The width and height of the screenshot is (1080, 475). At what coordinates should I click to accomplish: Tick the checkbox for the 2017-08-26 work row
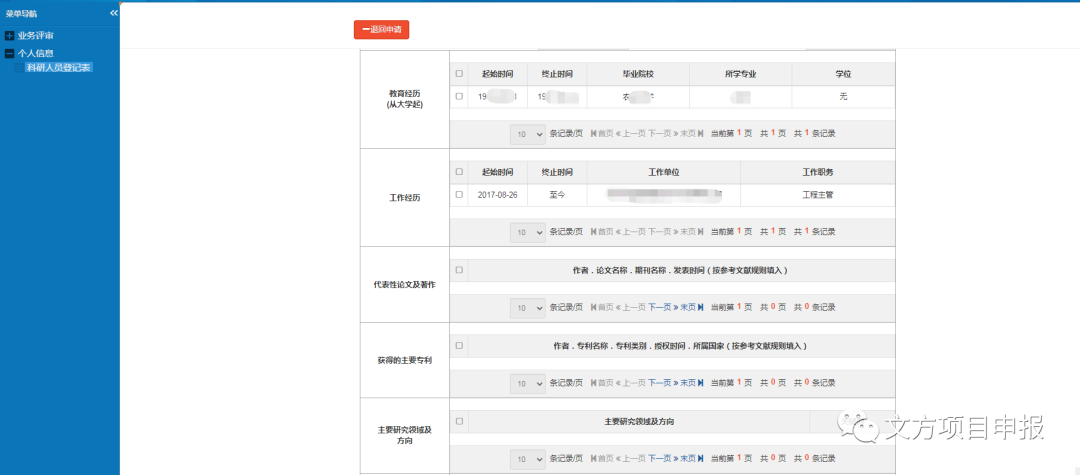point(459,195)
